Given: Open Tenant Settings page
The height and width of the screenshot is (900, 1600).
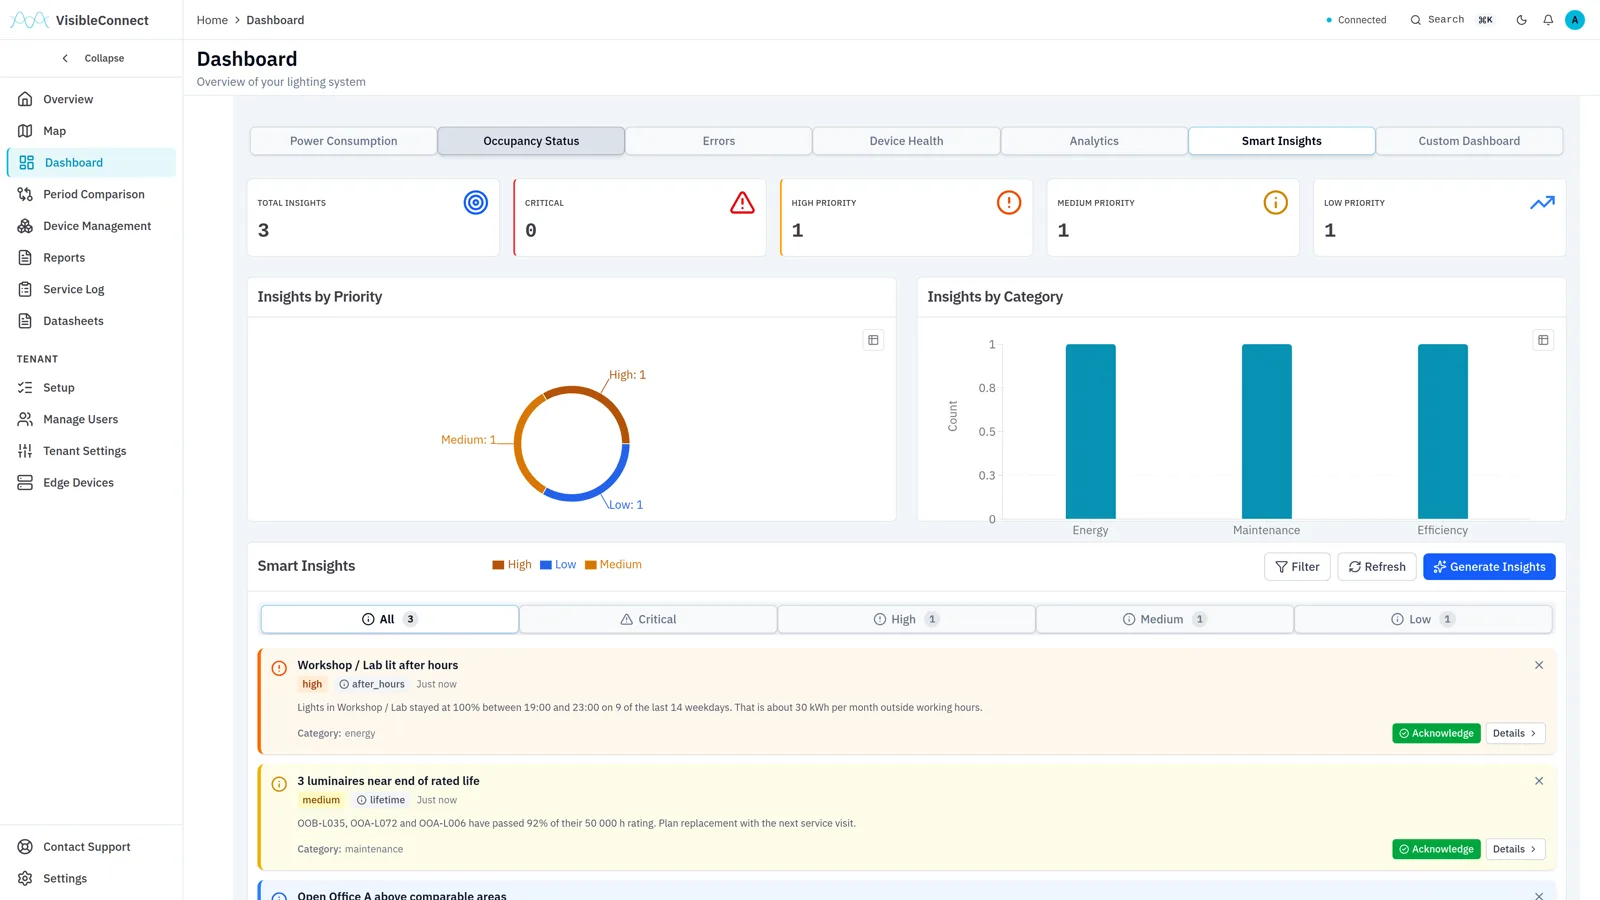Looking at the screenshot, I should tap(91, 451).
